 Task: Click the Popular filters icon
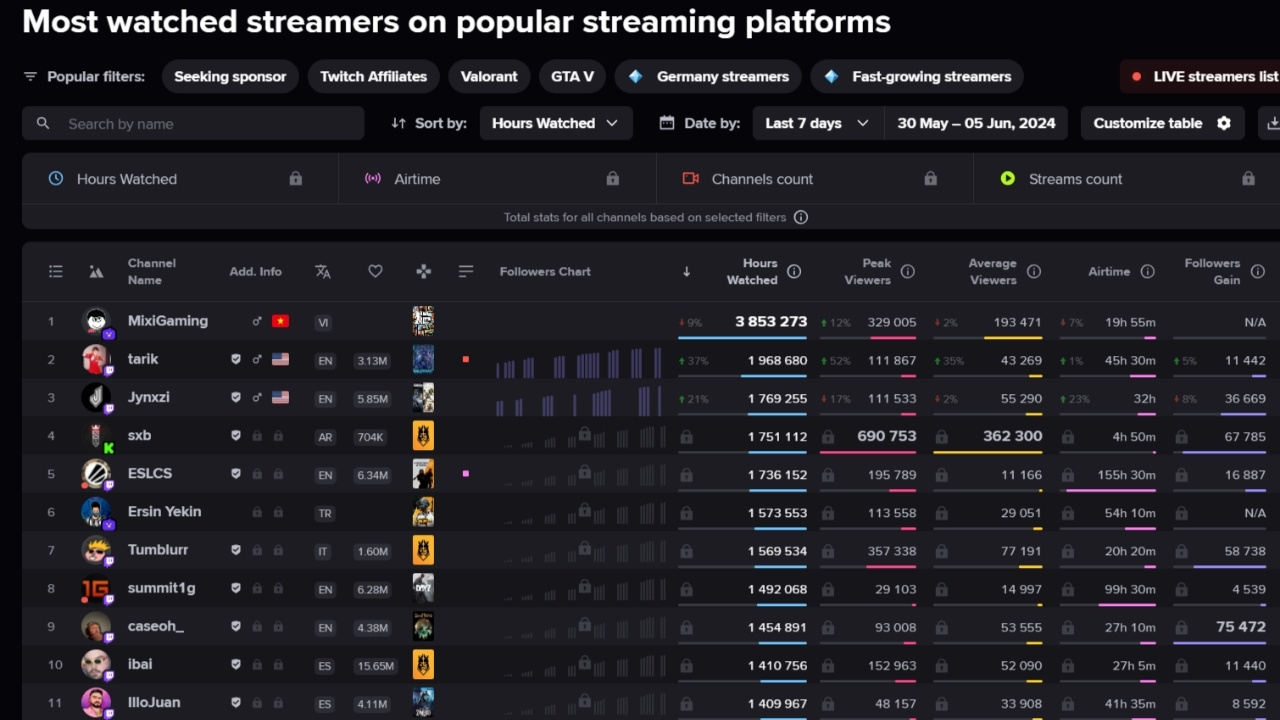click(x=30, y=77)
